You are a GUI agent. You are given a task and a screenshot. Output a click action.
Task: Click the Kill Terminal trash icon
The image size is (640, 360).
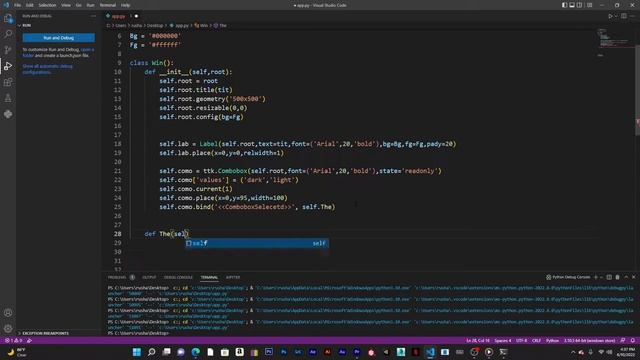coord(618,277)
